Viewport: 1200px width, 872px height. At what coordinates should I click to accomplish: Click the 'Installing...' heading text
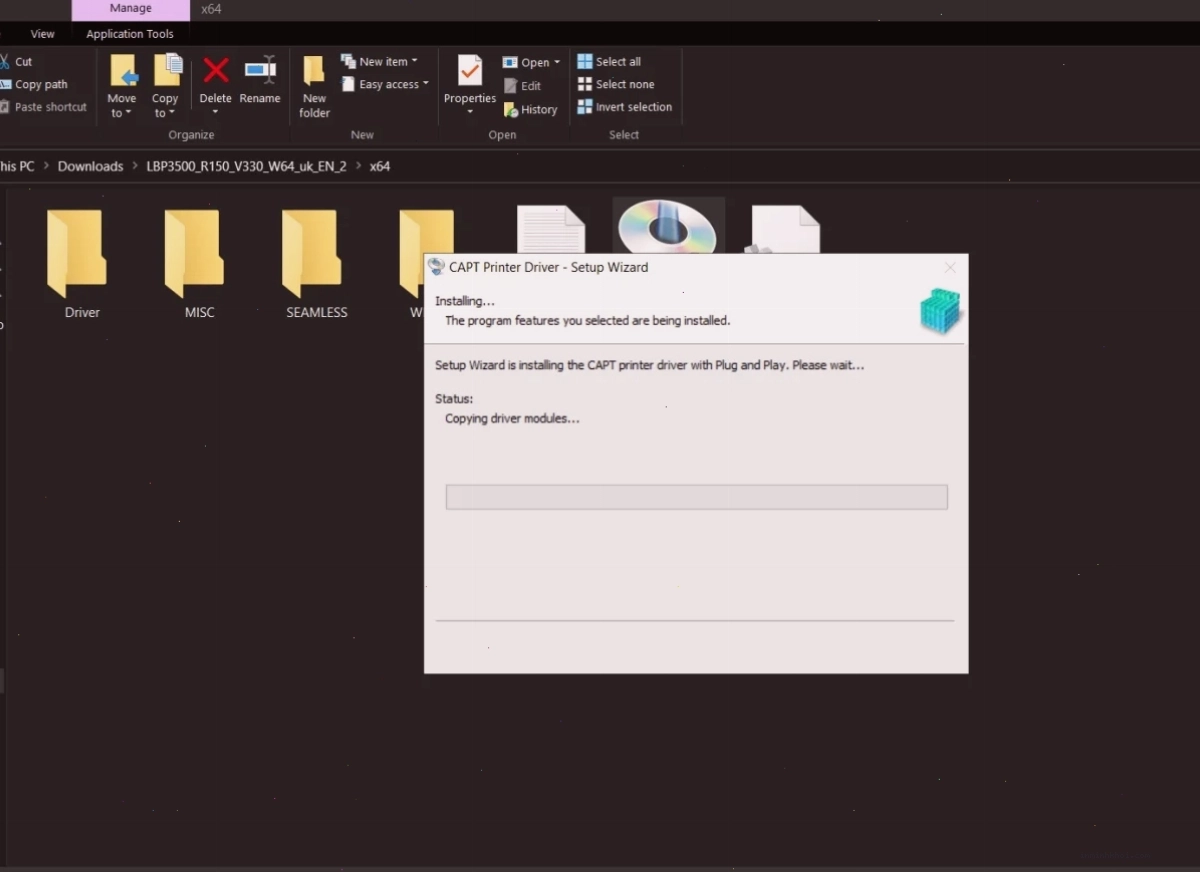pyautogui.click(x=465, y=300)
